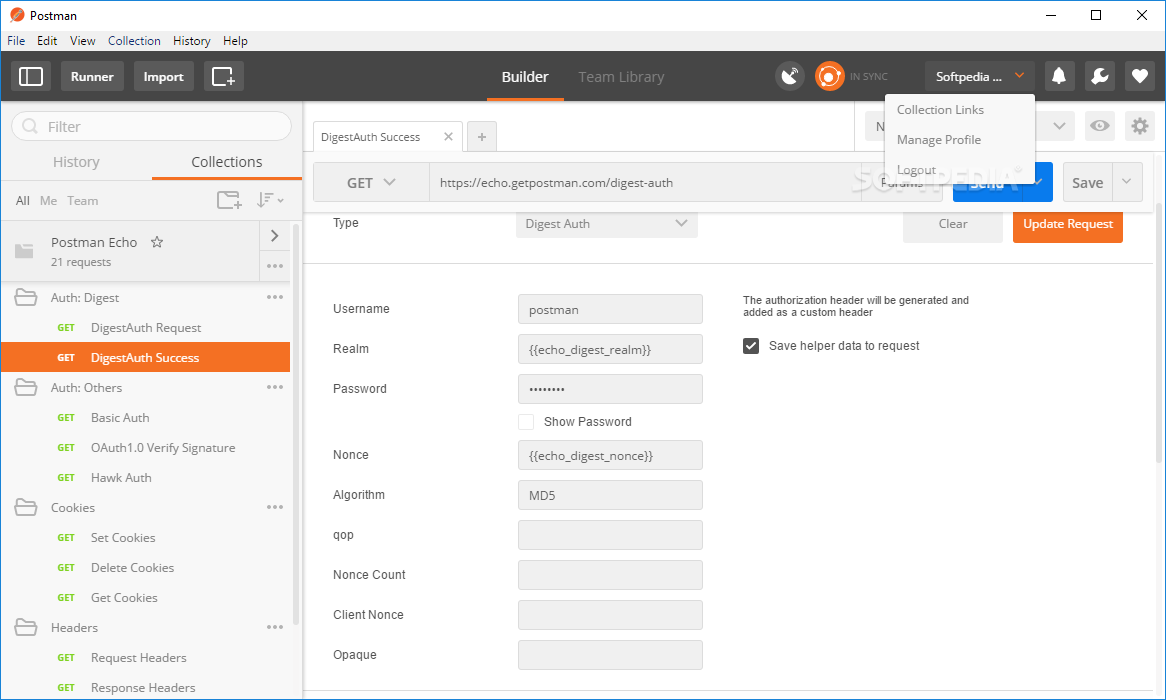Click the Save button
This screenshot has height=700, width=1166.
pos(1087,182)
